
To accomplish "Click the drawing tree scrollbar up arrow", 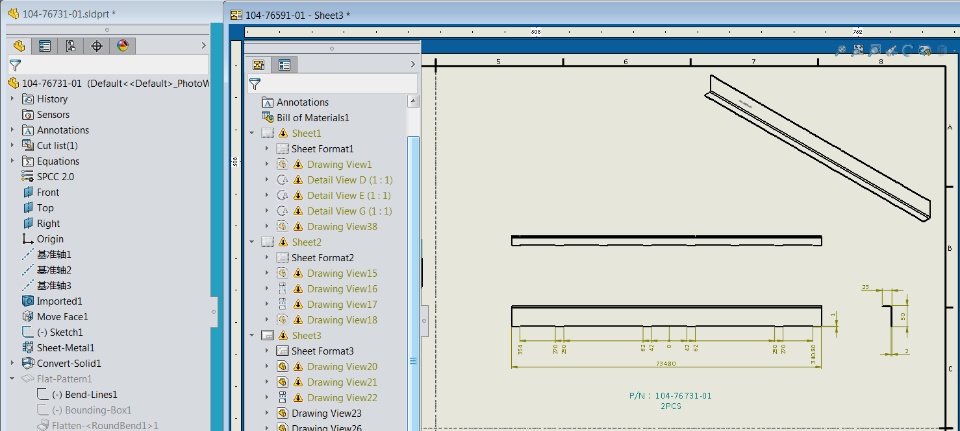I will point(413,101).
